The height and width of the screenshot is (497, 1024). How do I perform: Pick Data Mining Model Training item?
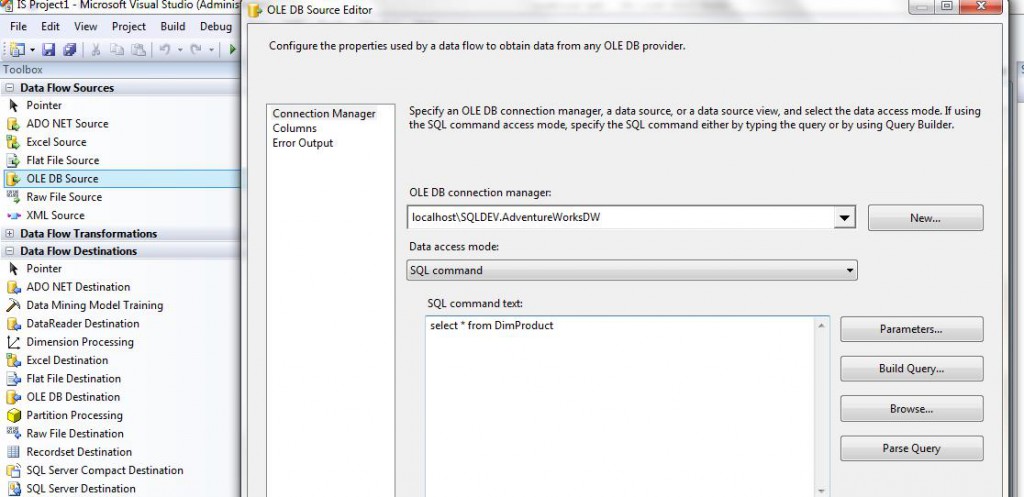tap(94, 305)
